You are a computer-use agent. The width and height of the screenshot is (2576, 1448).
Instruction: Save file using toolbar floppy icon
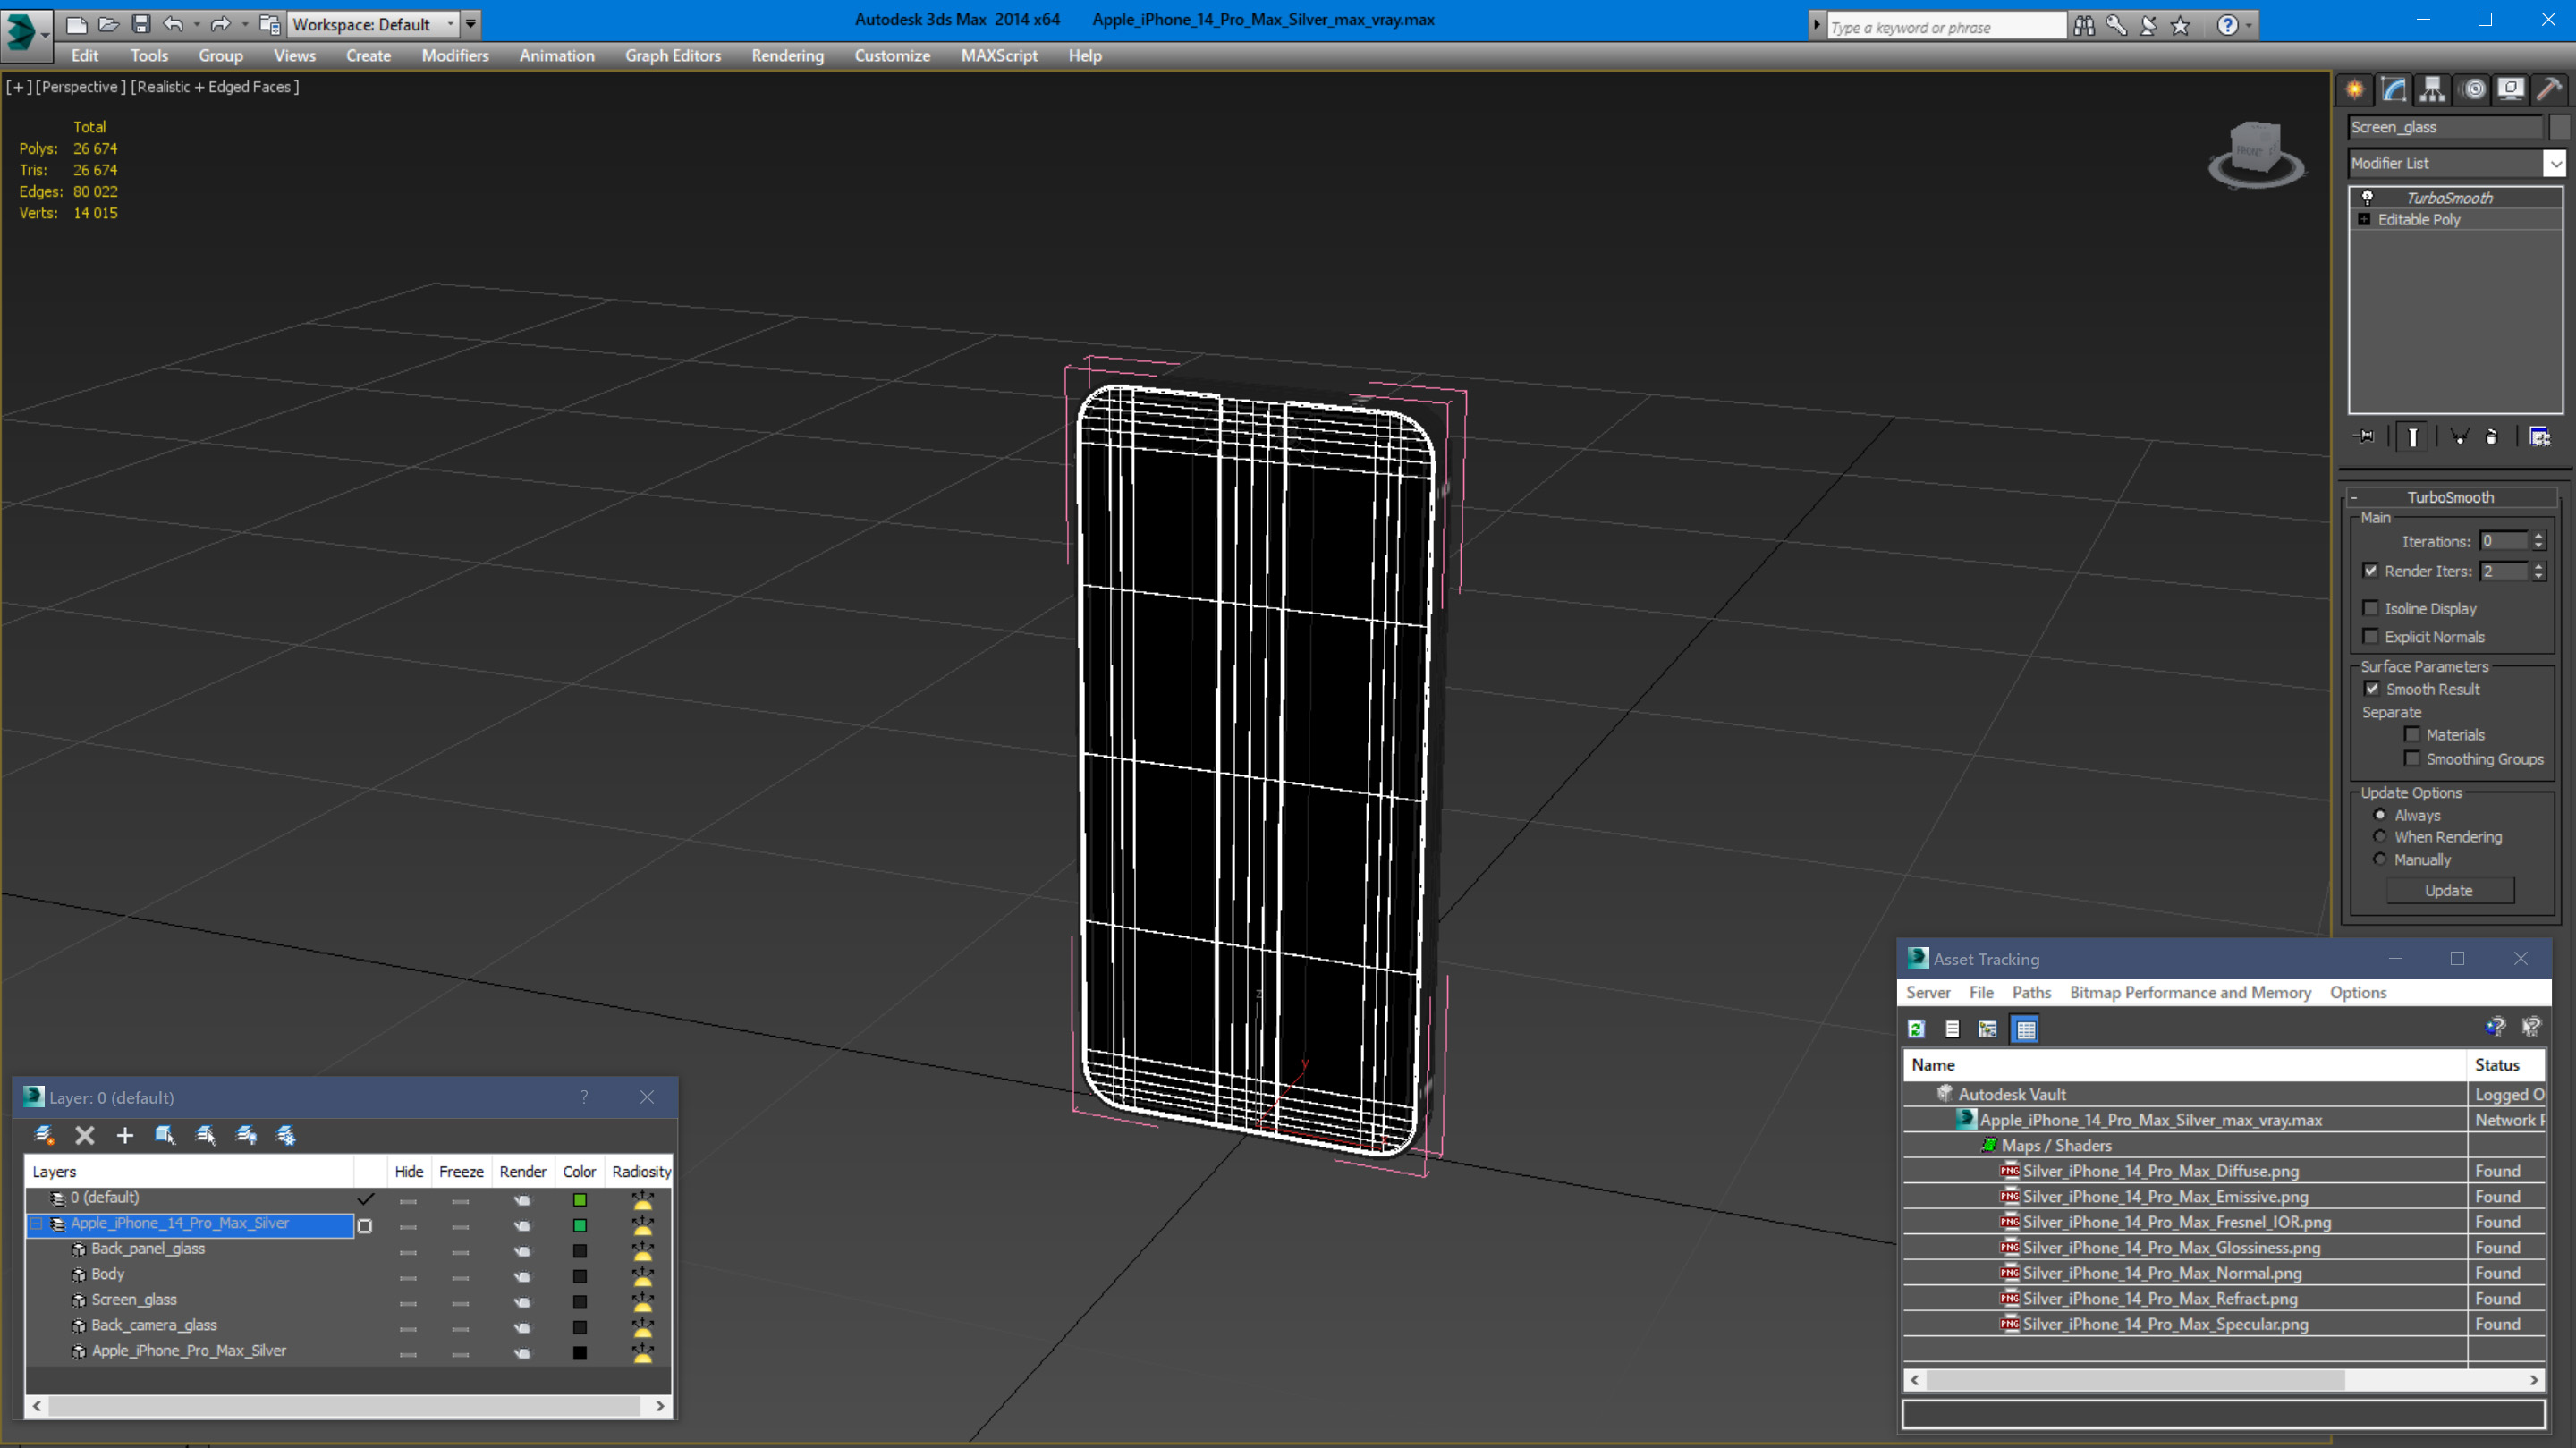(141, 24)
